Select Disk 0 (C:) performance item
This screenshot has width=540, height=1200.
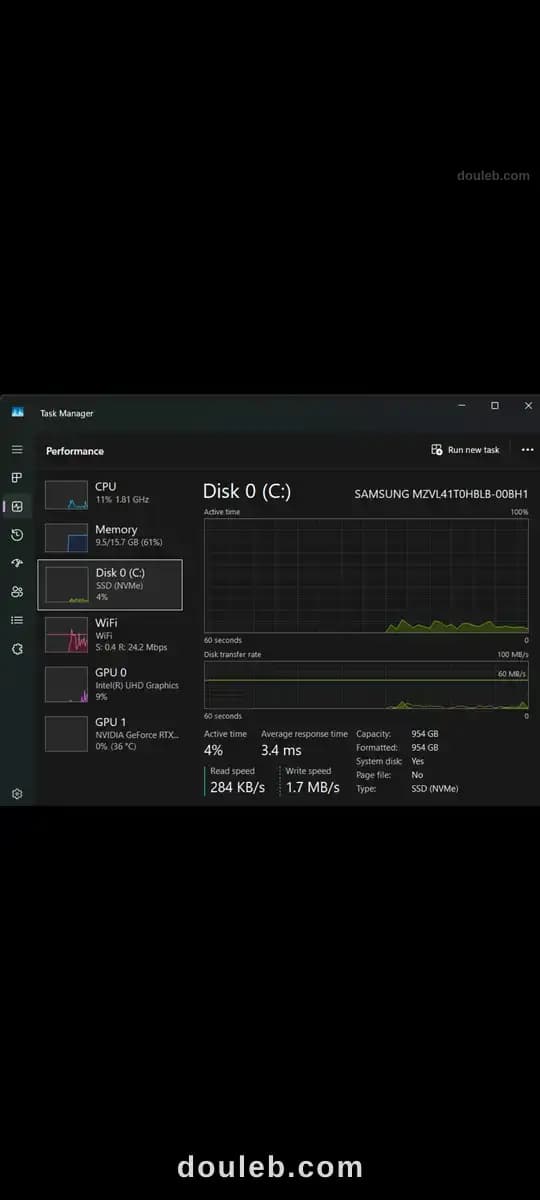pos(110,584)
